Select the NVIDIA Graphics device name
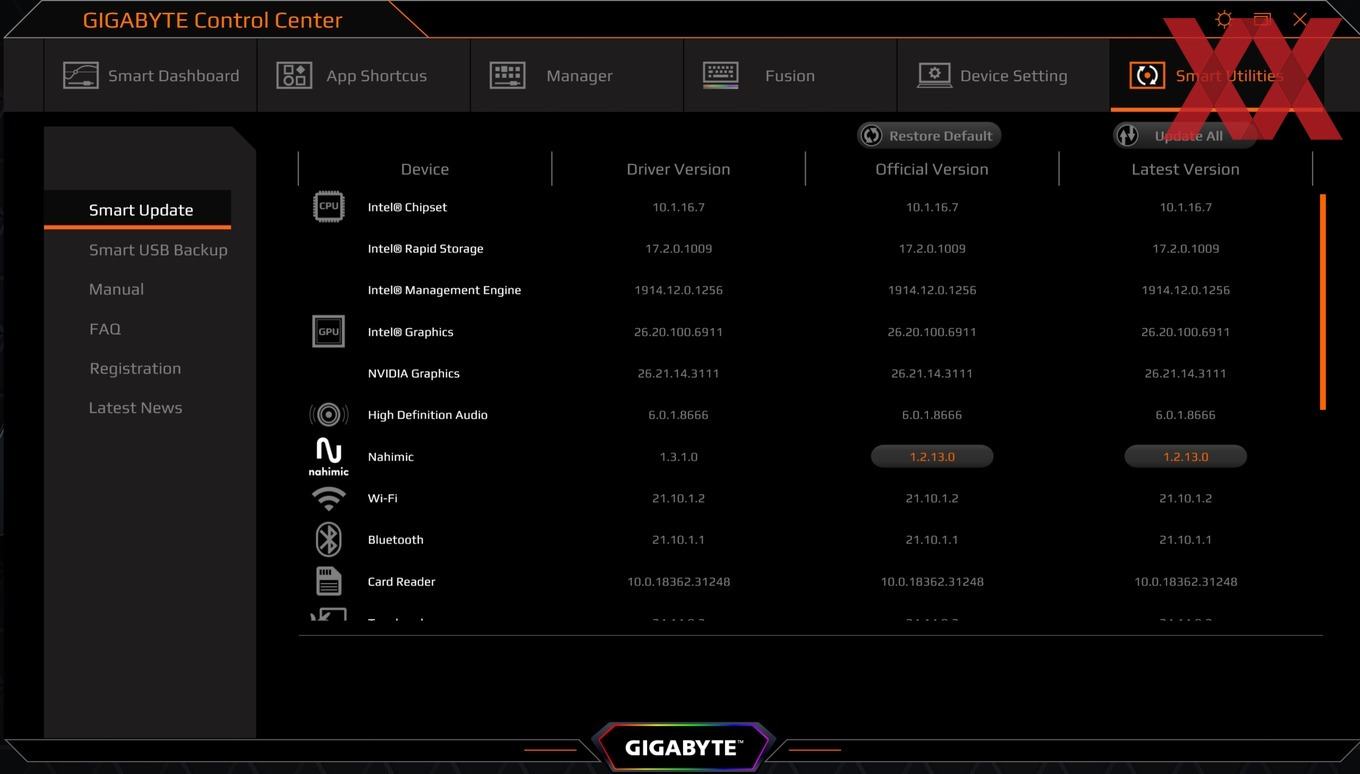The image size is (1360, 774). [413, 373]
